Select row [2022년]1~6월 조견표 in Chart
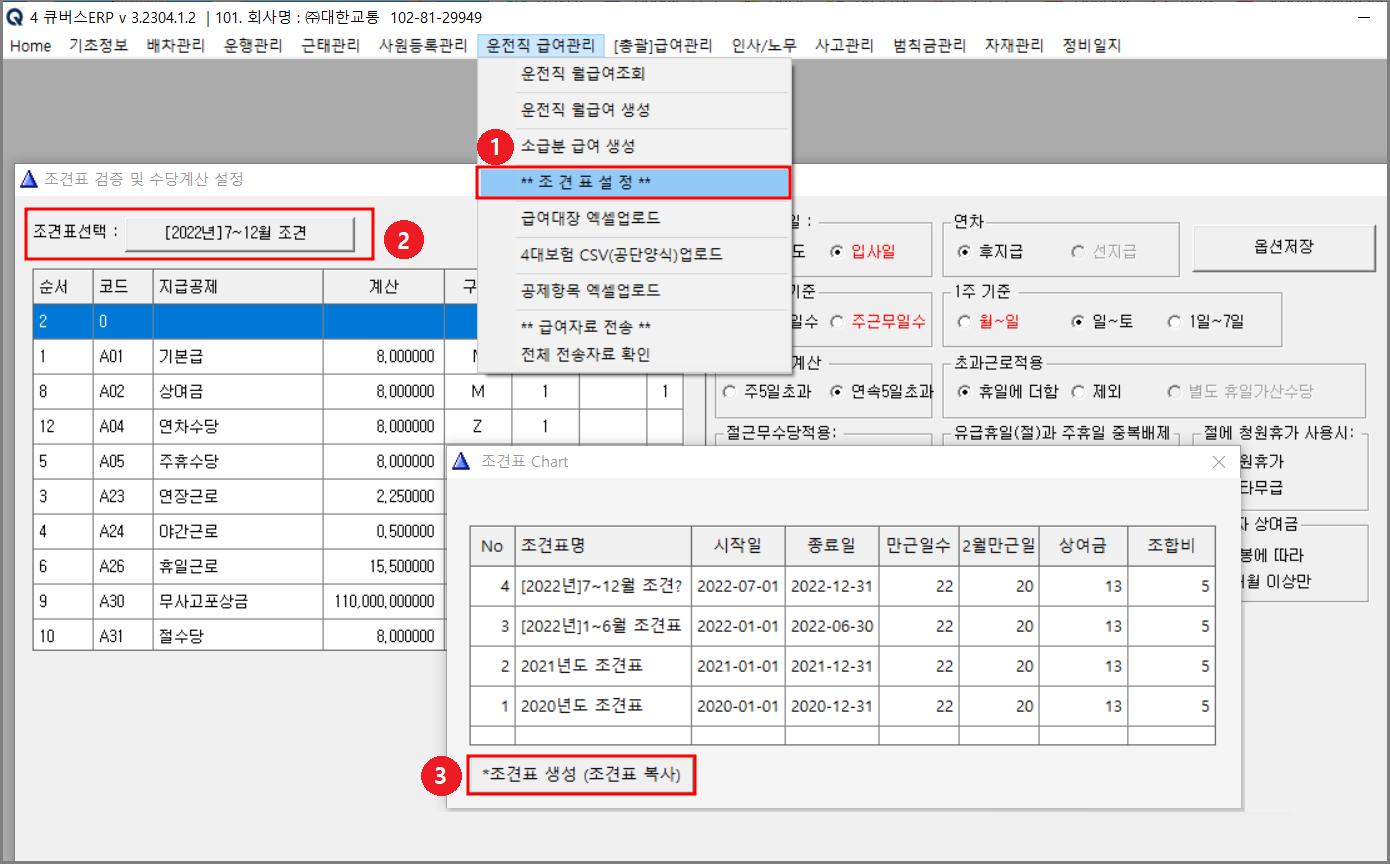The height and width of the screenshot is (864, 1390). click(843, 626)
